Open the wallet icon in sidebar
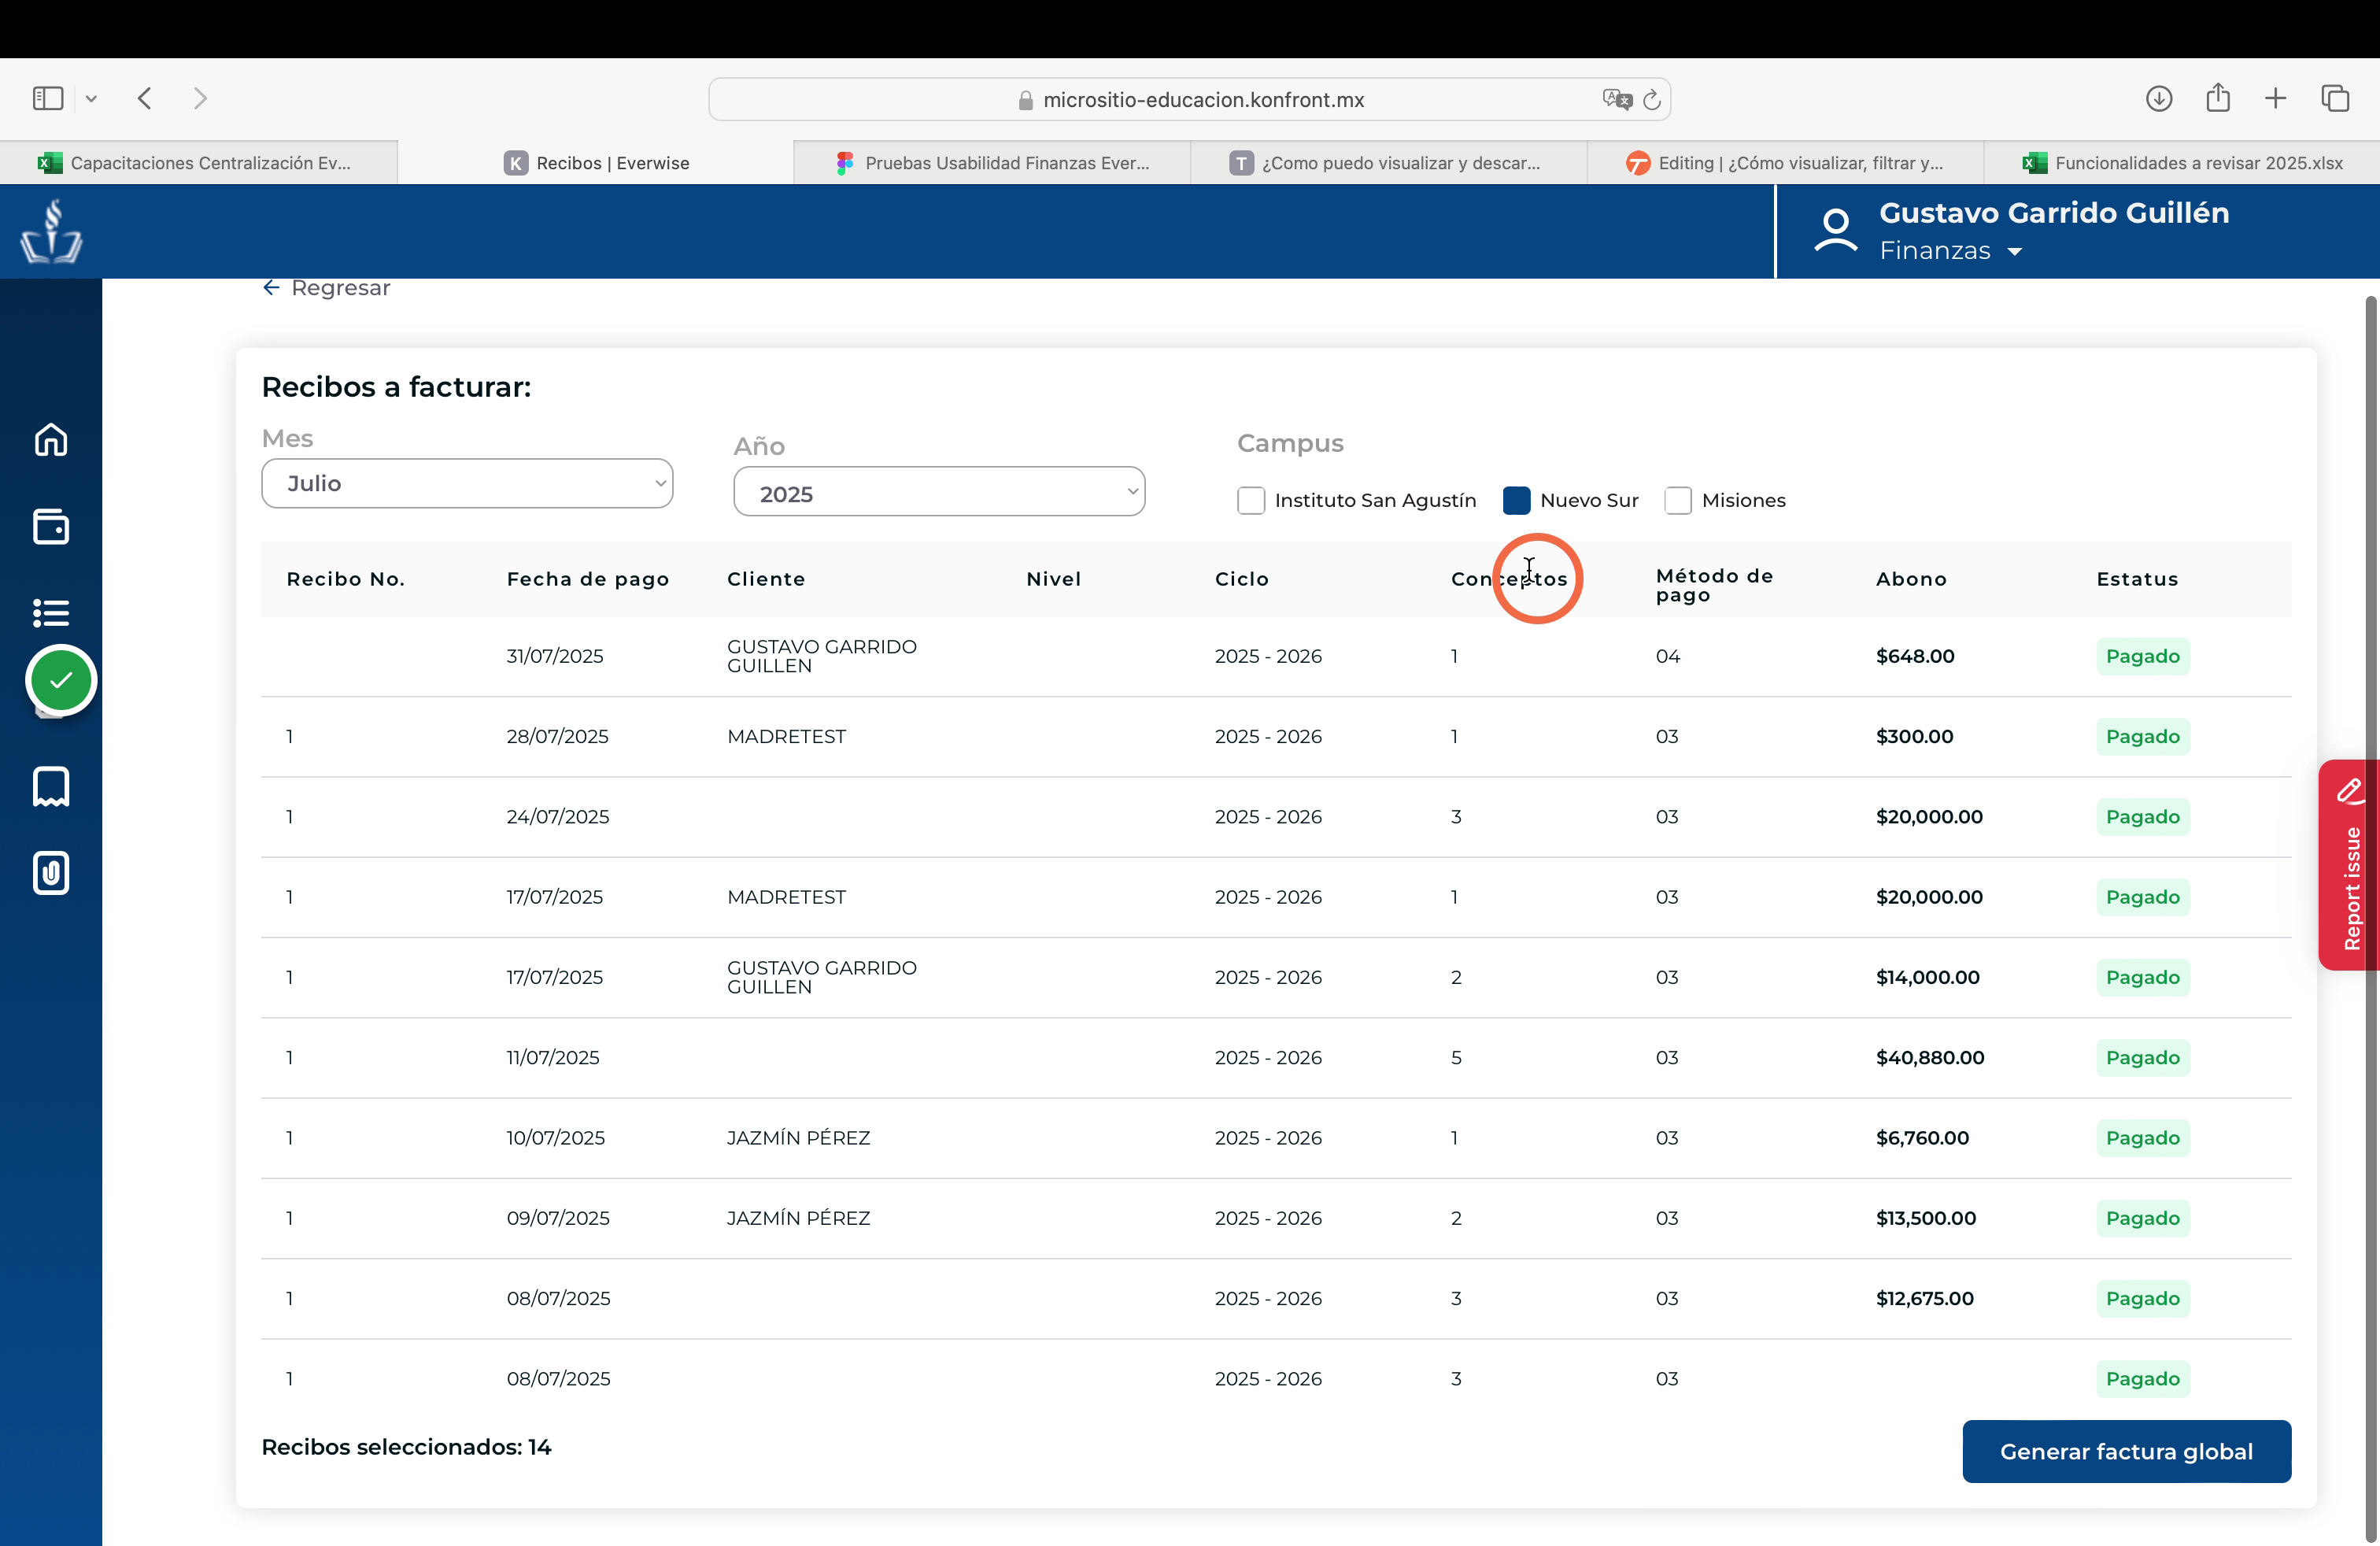This screenshot has height=1546, width=2380. [51, 527]
